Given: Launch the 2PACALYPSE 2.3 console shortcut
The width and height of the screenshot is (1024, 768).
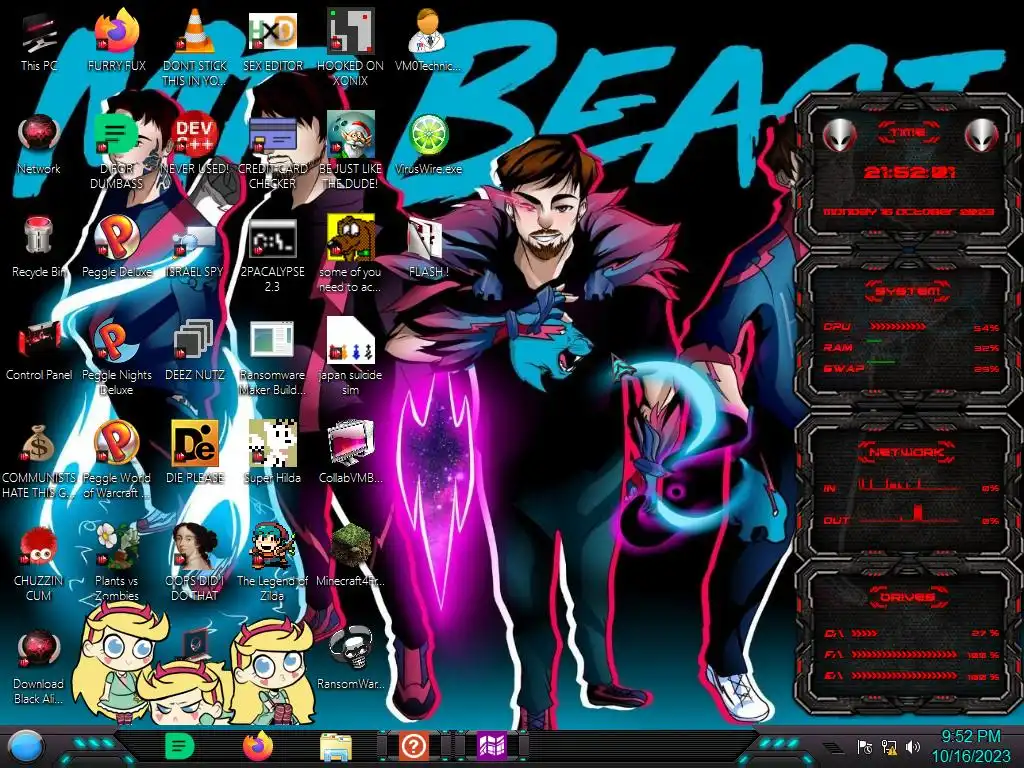Looking at the screenshot, I should [272, 253].
